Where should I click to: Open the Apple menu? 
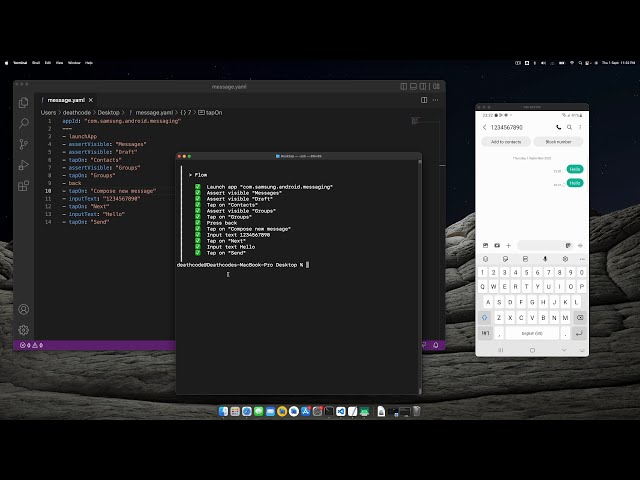click(x=6, y=63)
